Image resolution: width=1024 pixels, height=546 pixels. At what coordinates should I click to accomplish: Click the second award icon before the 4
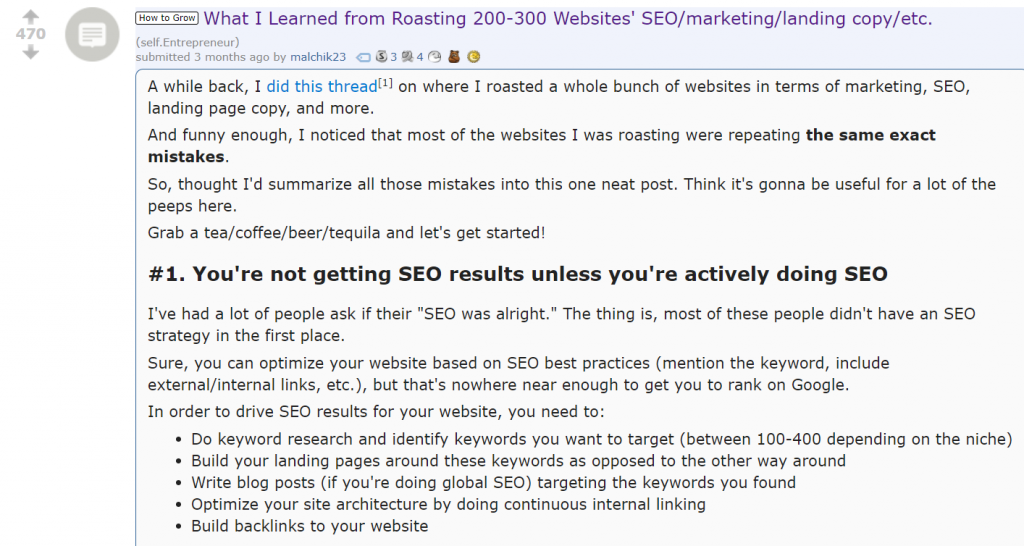point(408,57)
